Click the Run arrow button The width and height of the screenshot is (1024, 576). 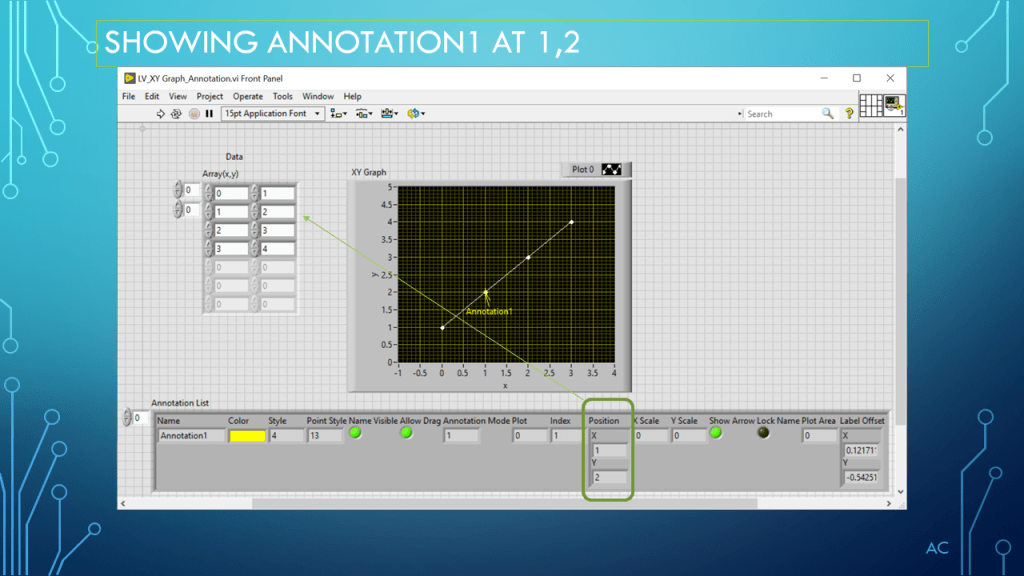click(x=161, y=114)
